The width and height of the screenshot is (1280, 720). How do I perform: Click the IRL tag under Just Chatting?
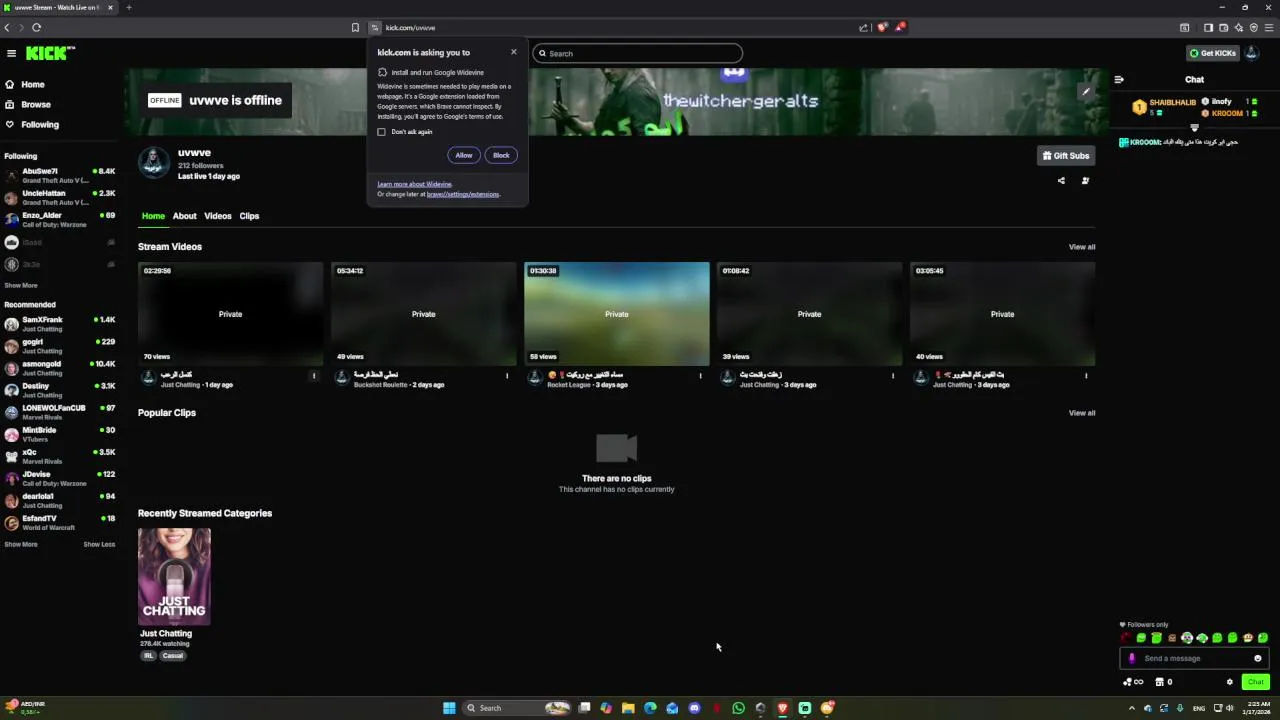tap(148, 656)
